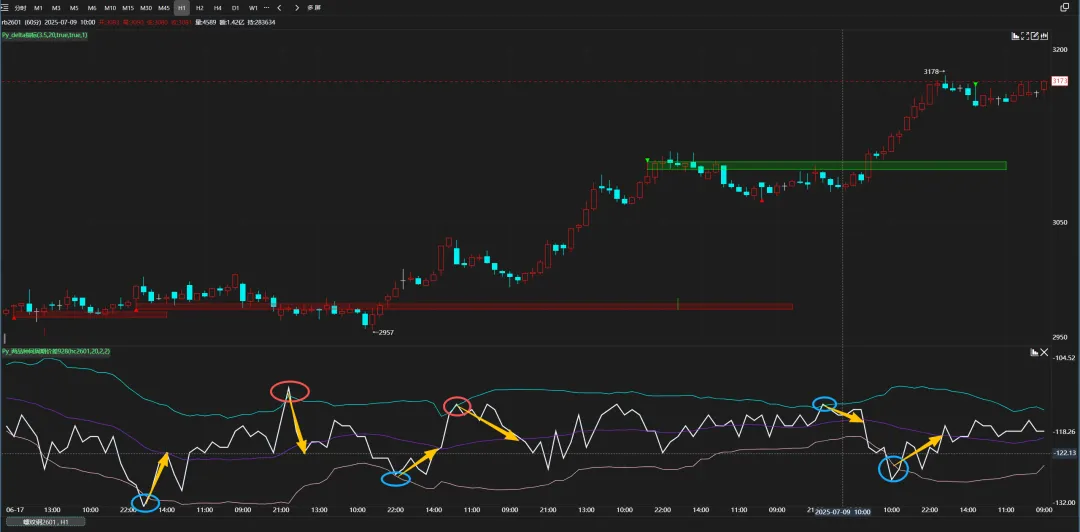1080x532 pixels.
Task: Expand more timeframes via the ellipsis
Action: (265, 7)
